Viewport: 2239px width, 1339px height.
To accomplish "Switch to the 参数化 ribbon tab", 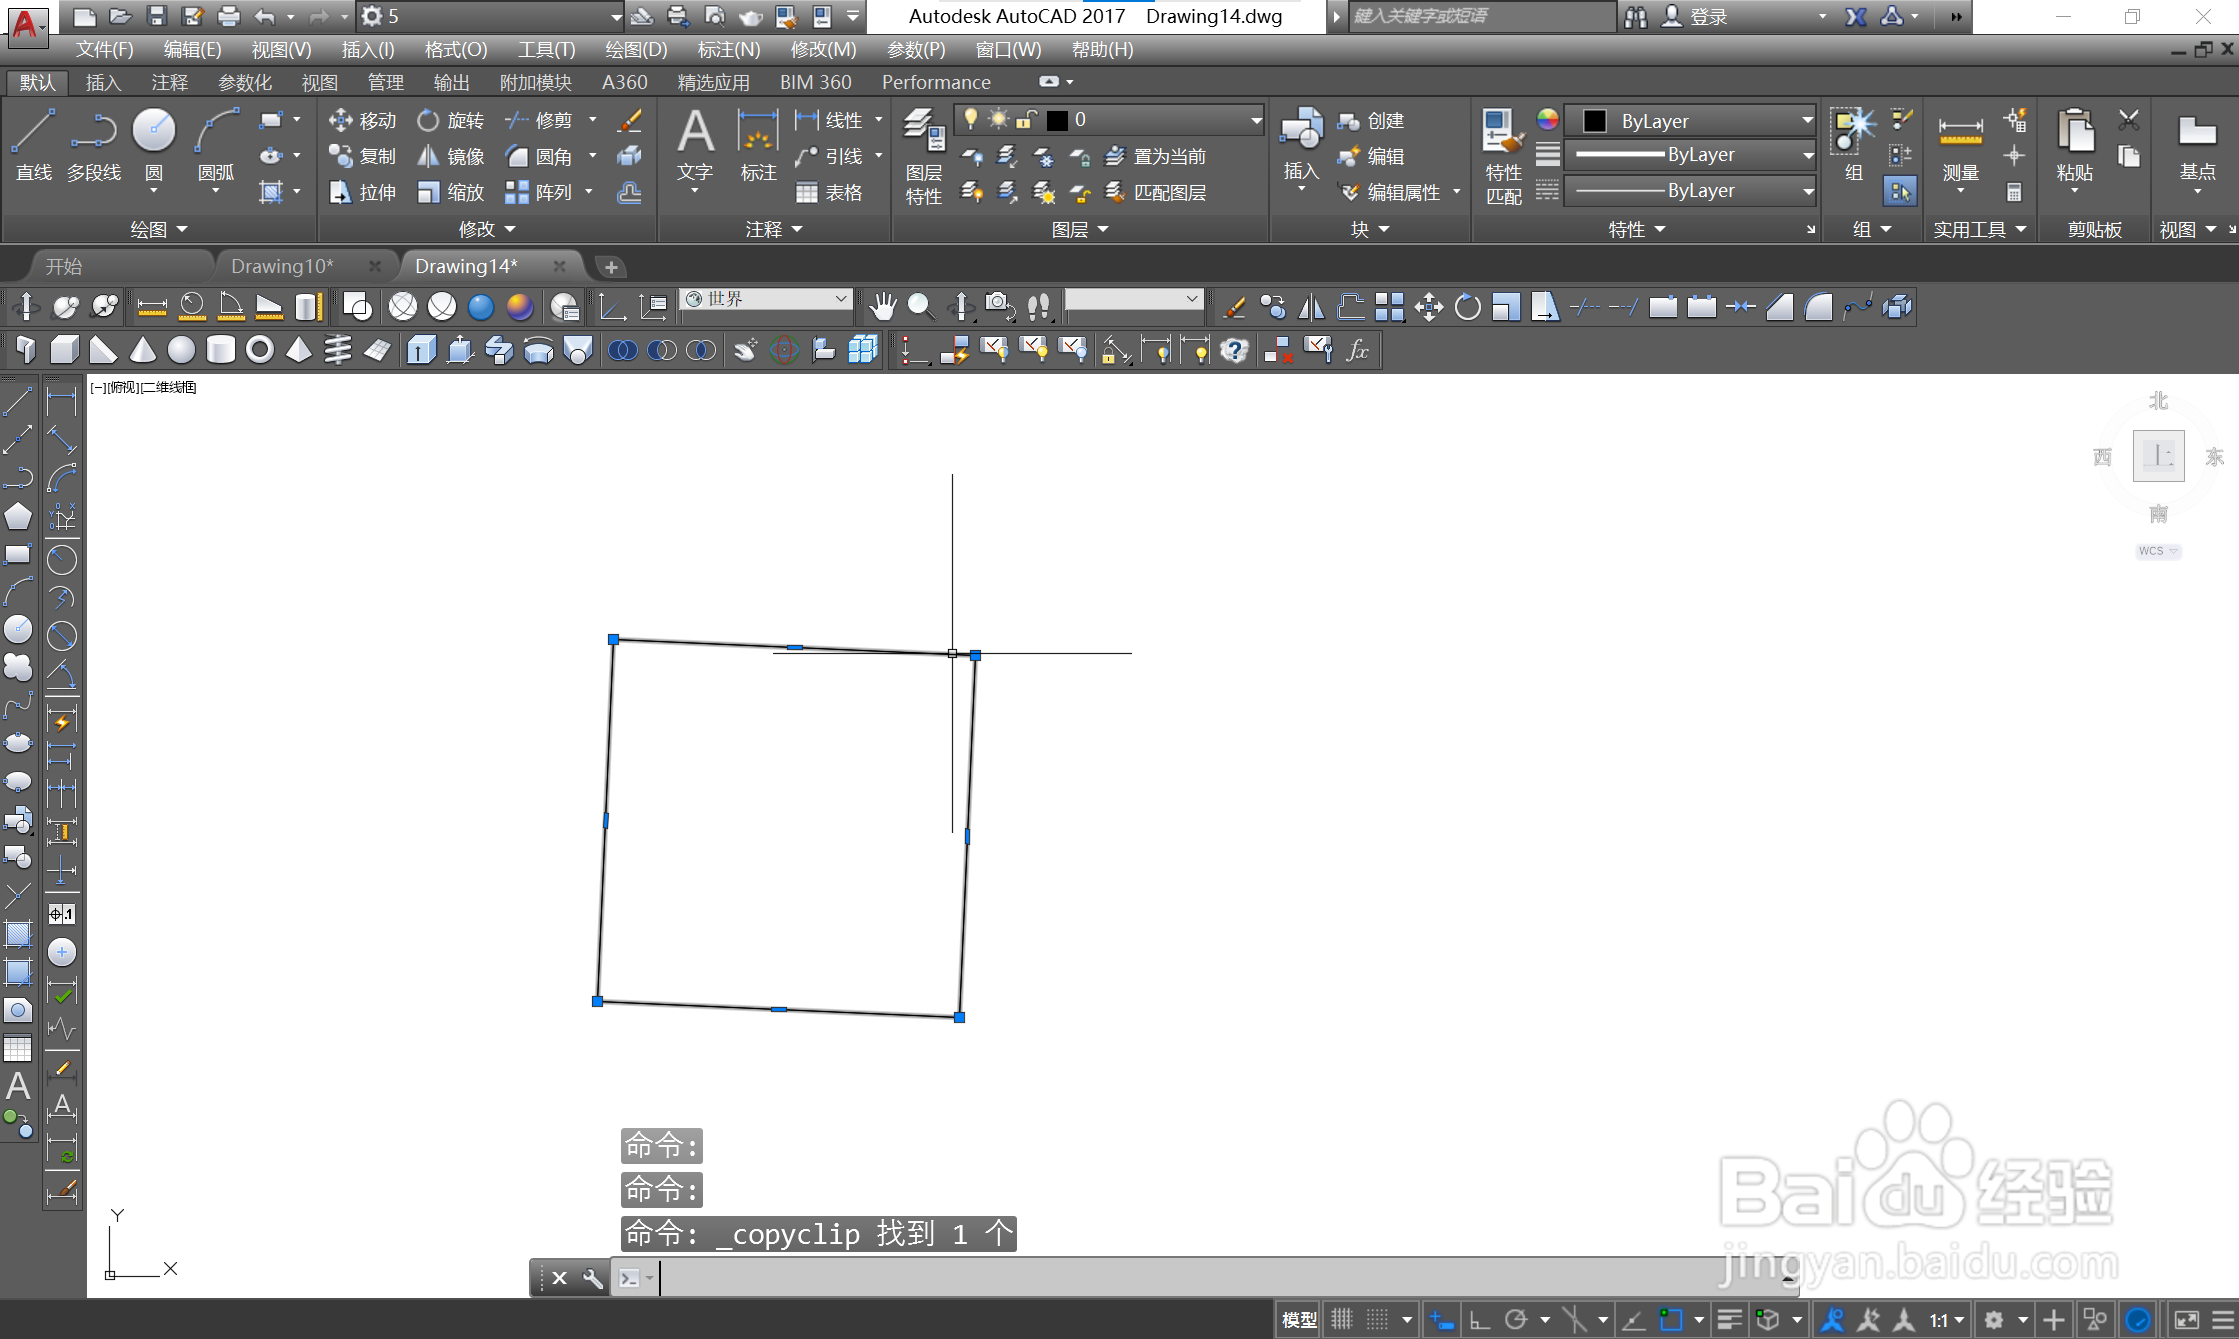I will pyautogui.click(x=245, y=82).
